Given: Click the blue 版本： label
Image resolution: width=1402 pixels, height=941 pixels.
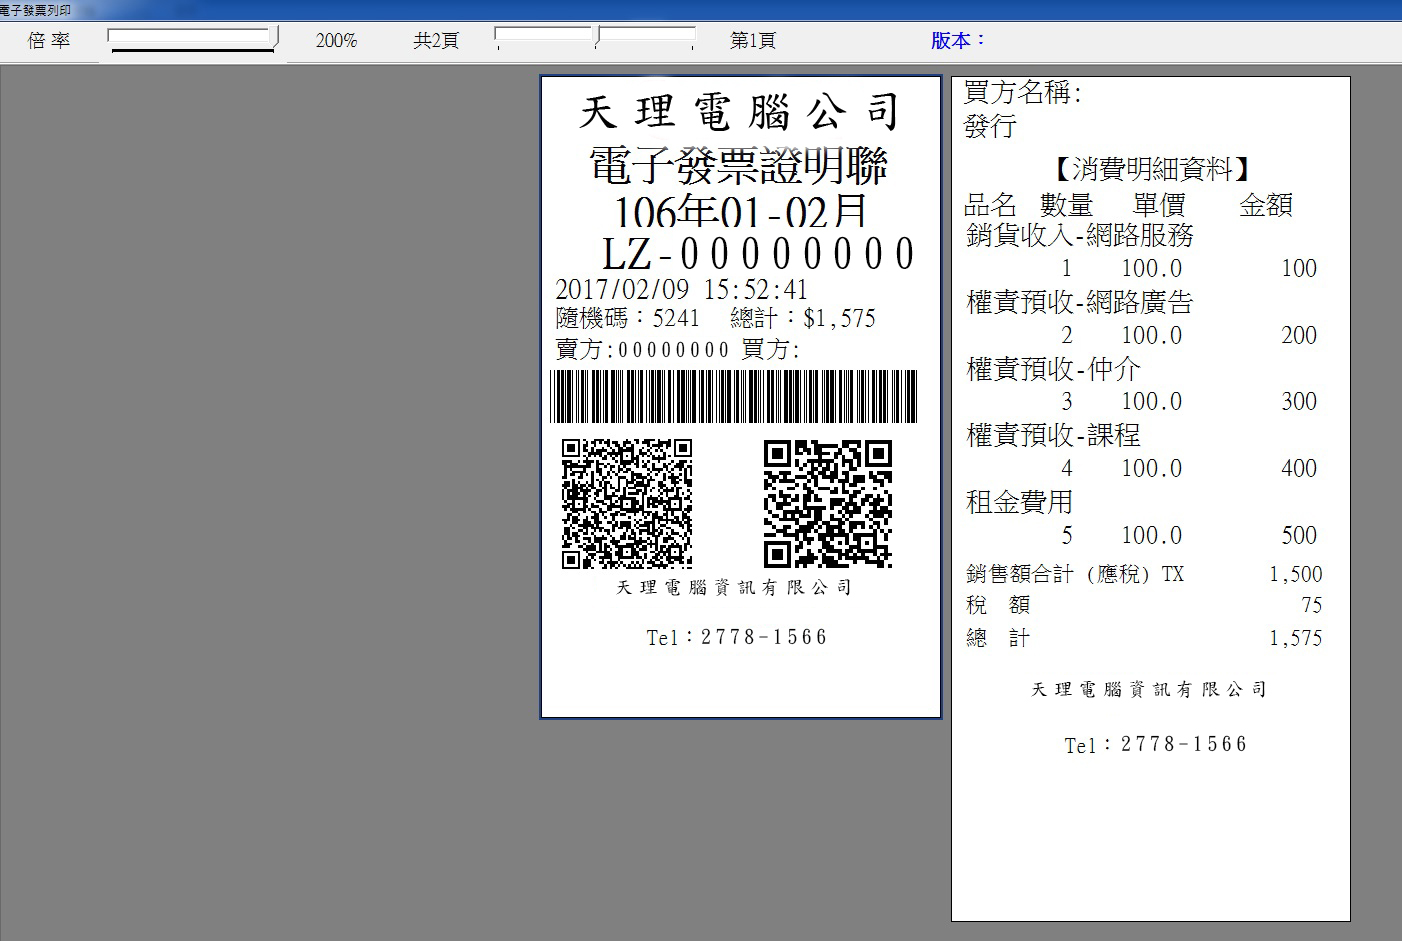Looking at the screenshot, I should pyautogui.click(x=958, y=40).
